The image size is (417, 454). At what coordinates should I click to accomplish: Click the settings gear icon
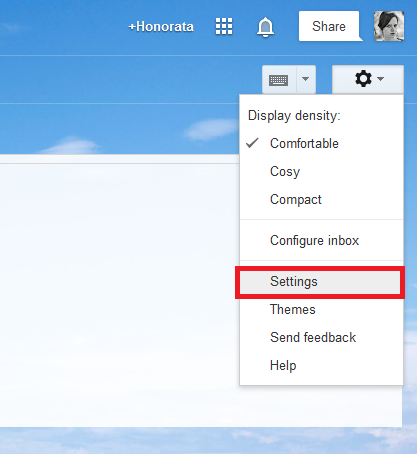pyautogui.click(x=363, y=79)
